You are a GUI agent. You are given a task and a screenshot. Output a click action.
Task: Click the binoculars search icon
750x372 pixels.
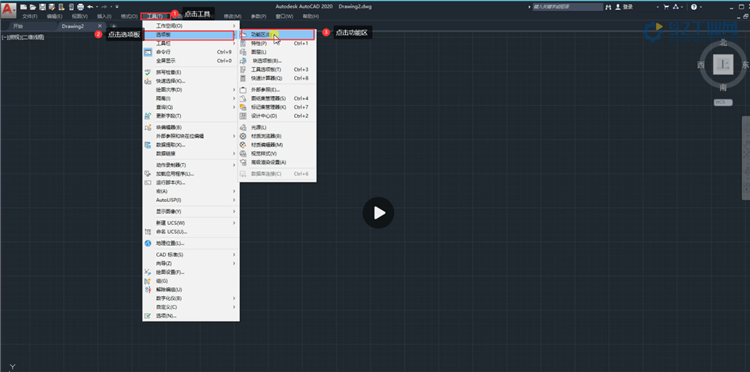pos(608,7)
